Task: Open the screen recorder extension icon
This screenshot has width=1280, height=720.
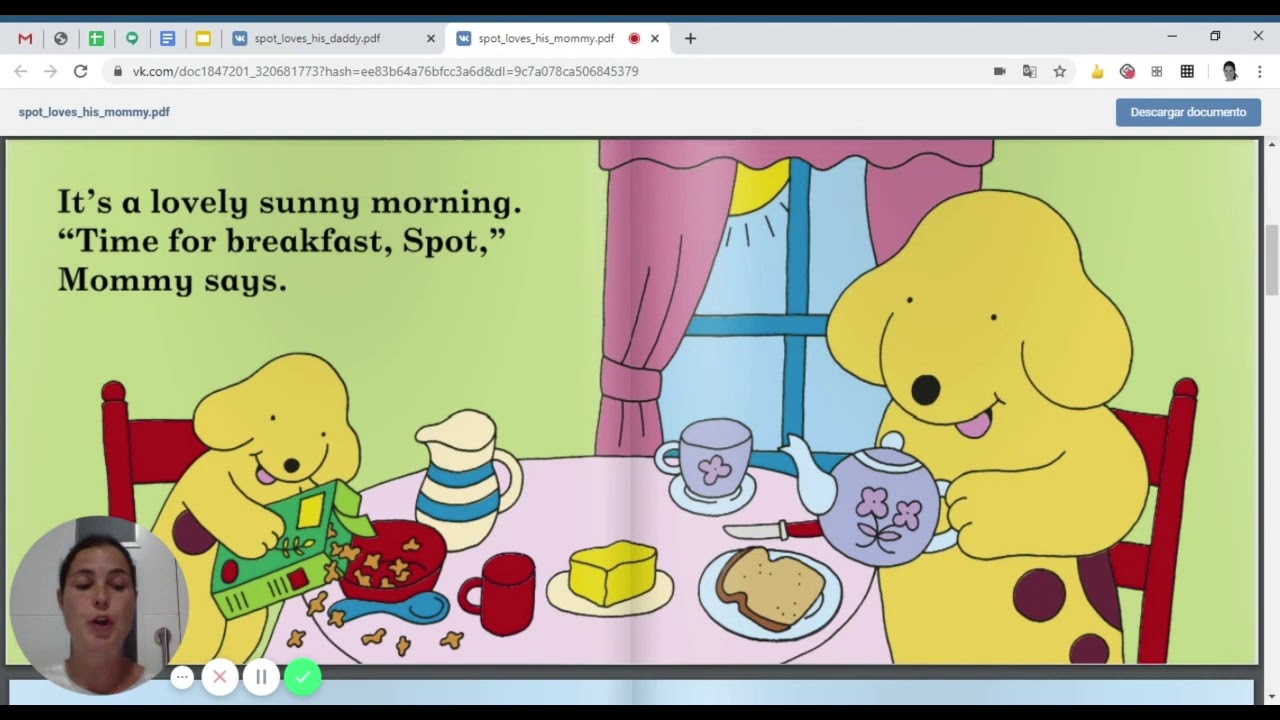Action: [1127, 71]
